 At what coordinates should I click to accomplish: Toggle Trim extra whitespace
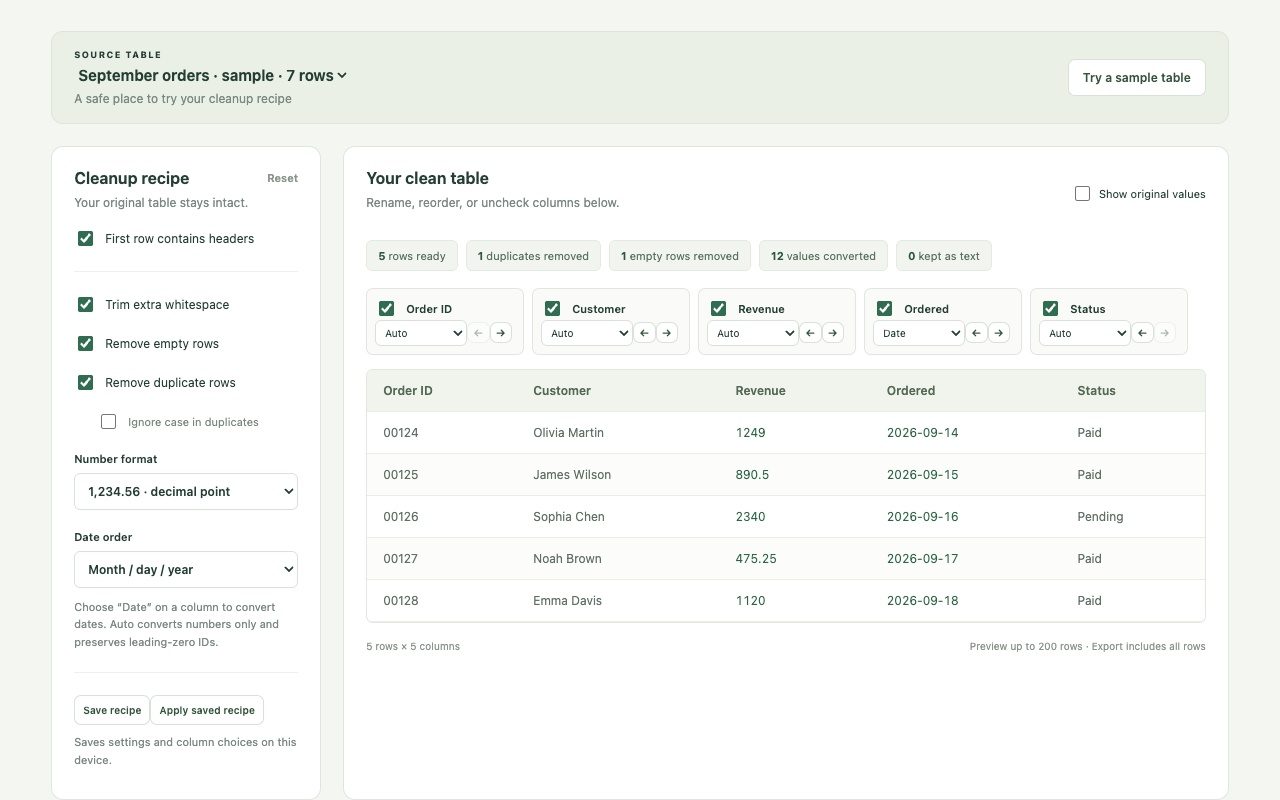click(85, 305)
